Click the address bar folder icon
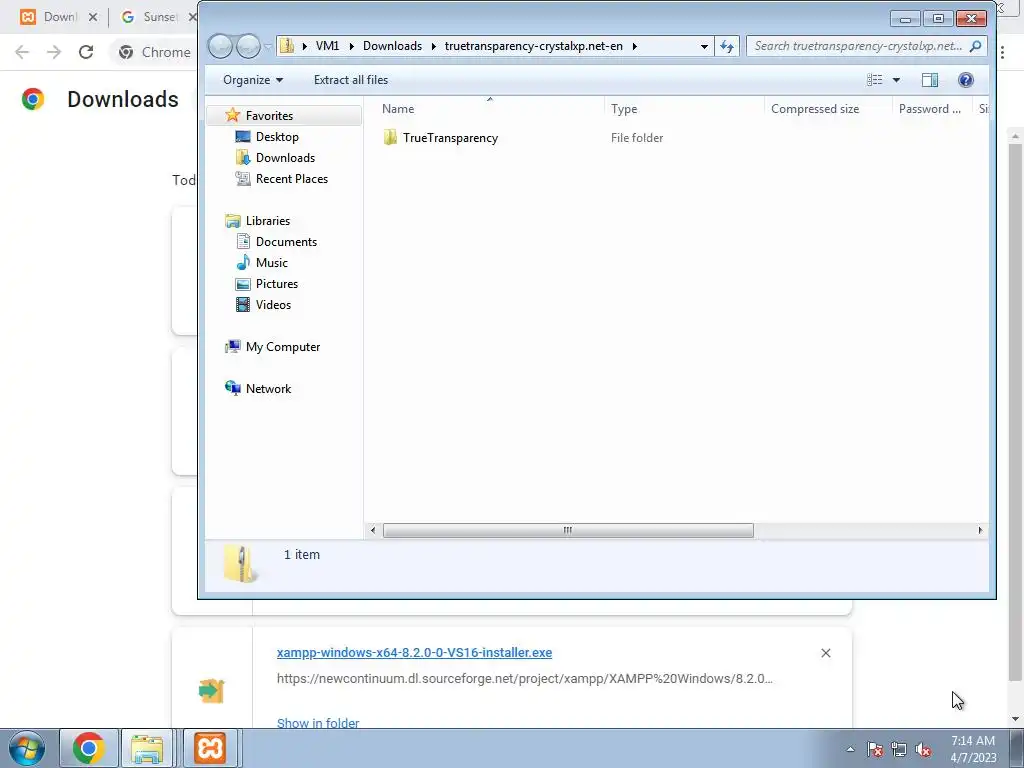The width and height of the screenshot is (1024, 768). point(287,46)
